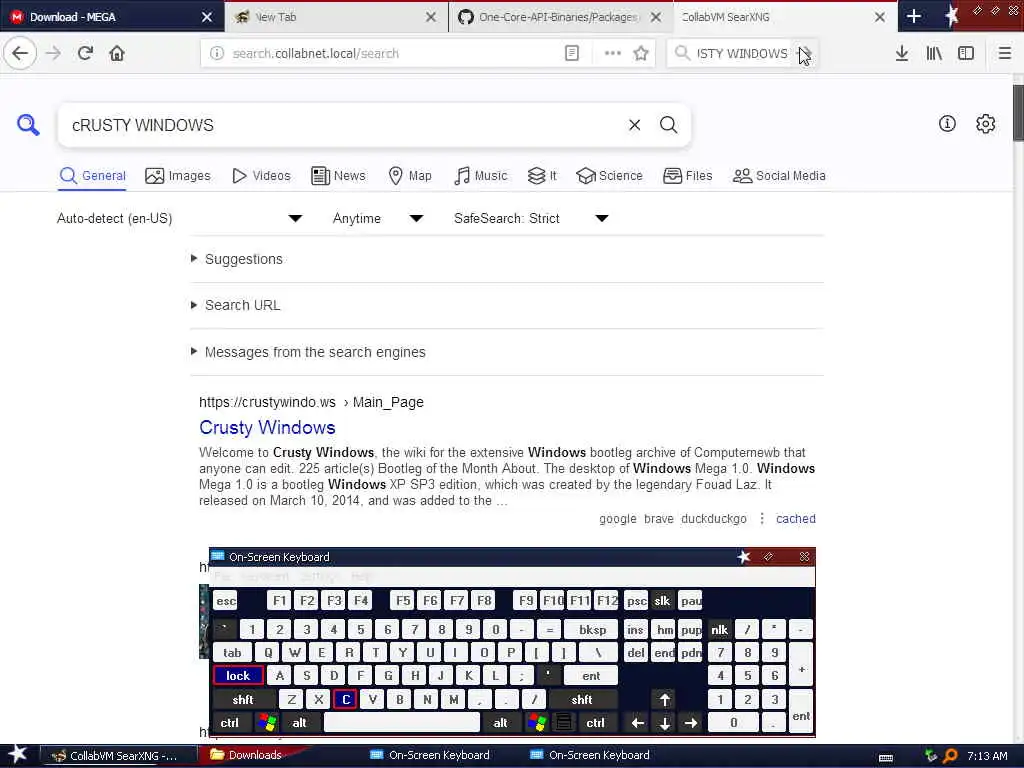Show site information icon in address bar
This screenshot has height=768, width=1024.
tap(217, 53)
